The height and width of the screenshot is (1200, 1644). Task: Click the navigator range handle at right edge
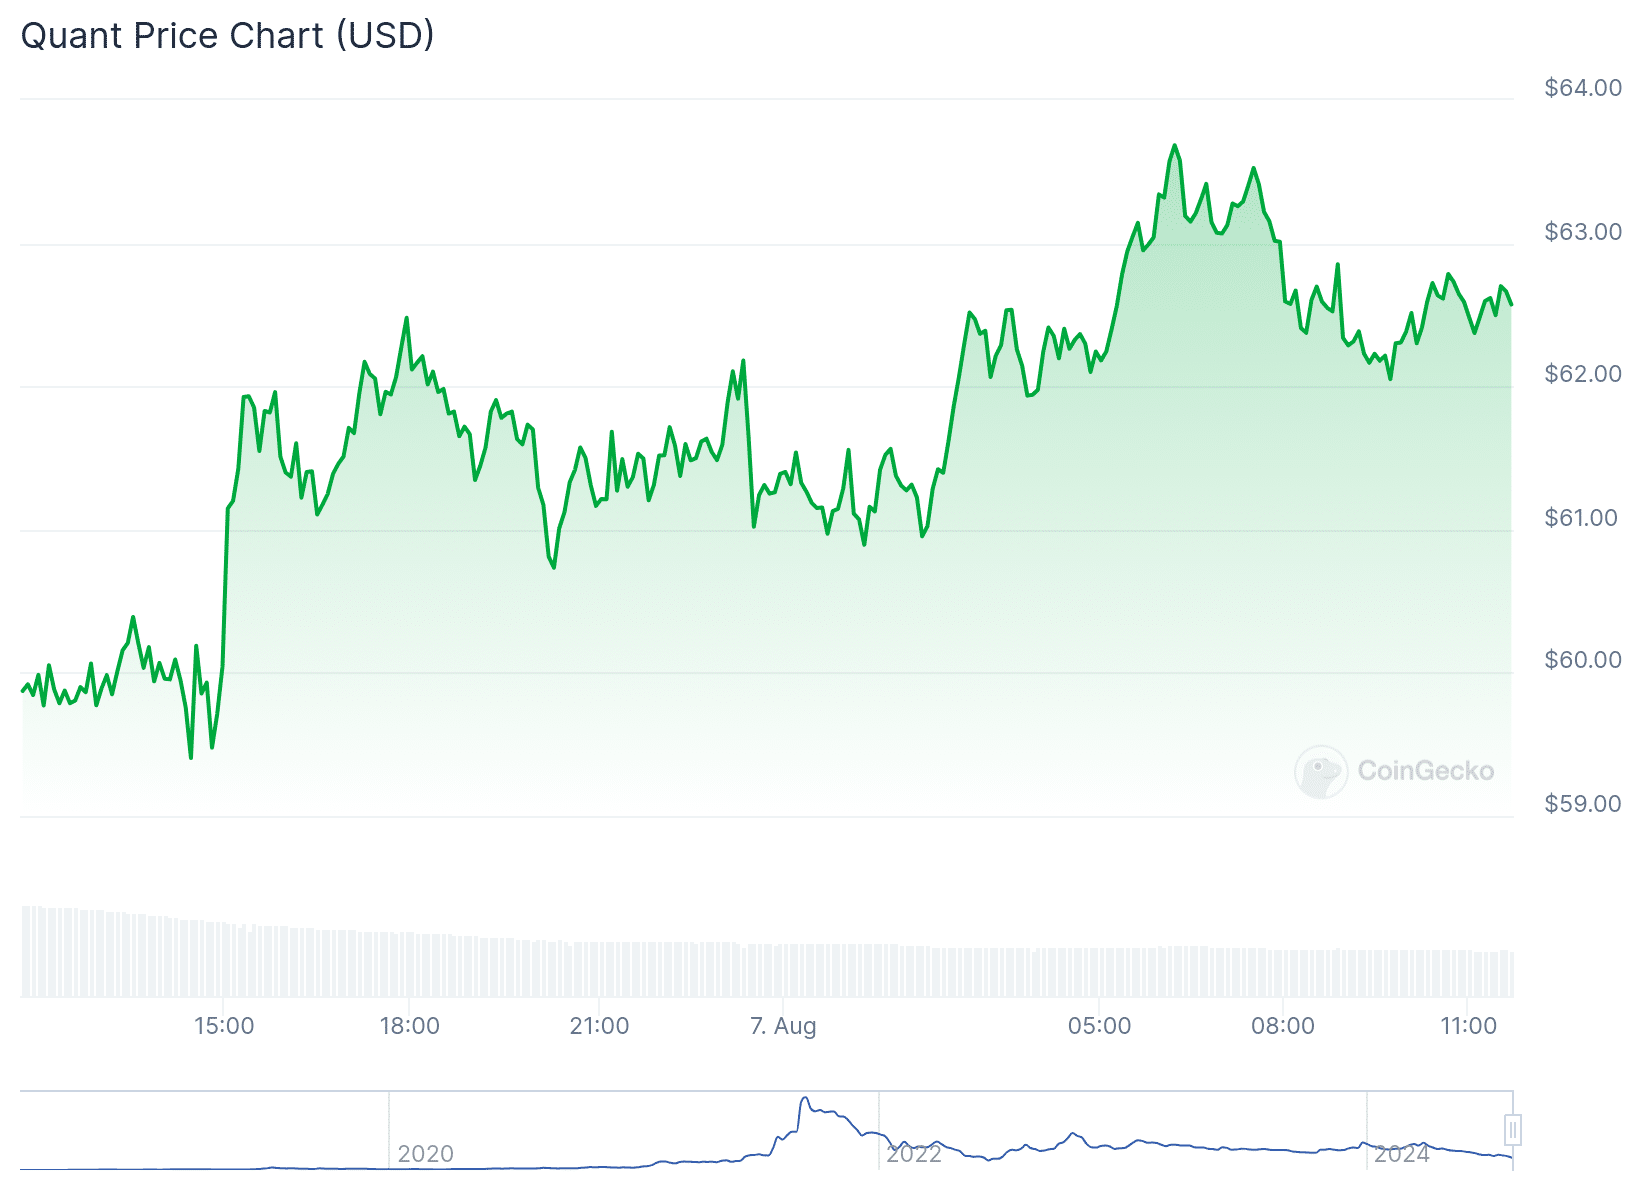coord(1512,1130)
